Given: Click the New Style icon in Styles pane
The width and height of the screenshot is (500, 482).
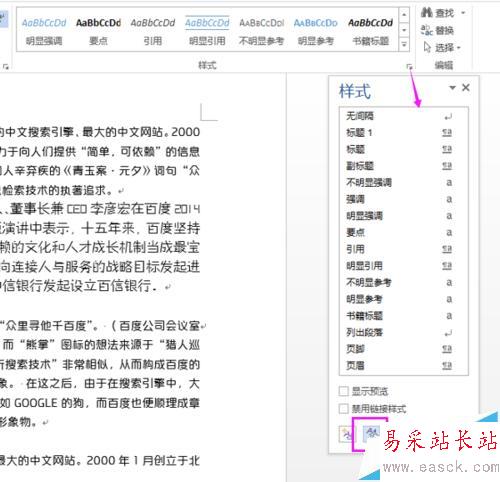Looking at the screenshot, I should [x=346, y=434].
